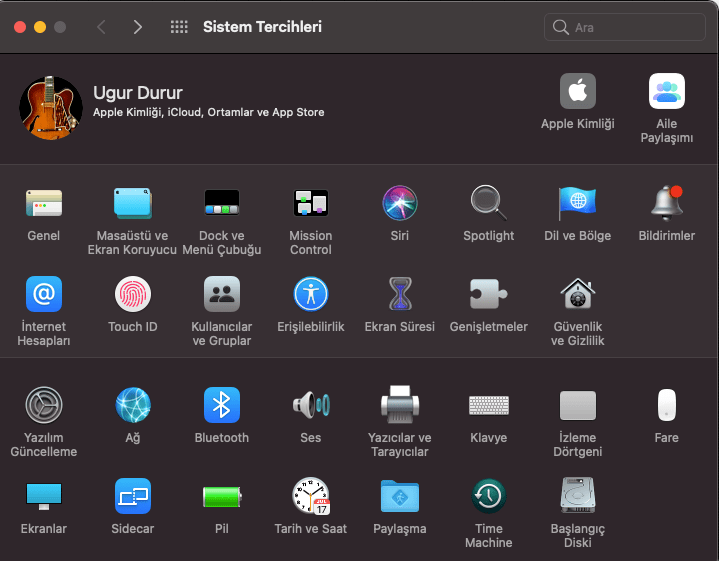Open Mission Control preferences

pyautogui.click(x=310, y=203)
